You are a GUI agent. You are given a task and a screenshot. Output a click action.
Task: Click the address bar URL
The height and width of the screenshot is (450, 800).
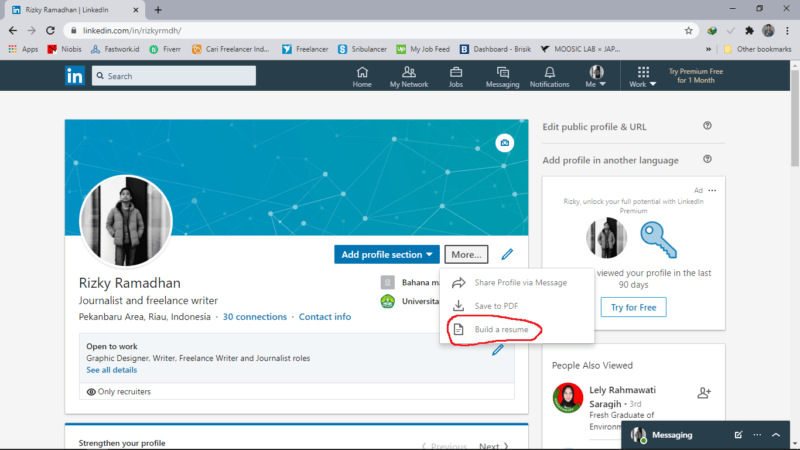pyautogui.click(x=132, y=31)
